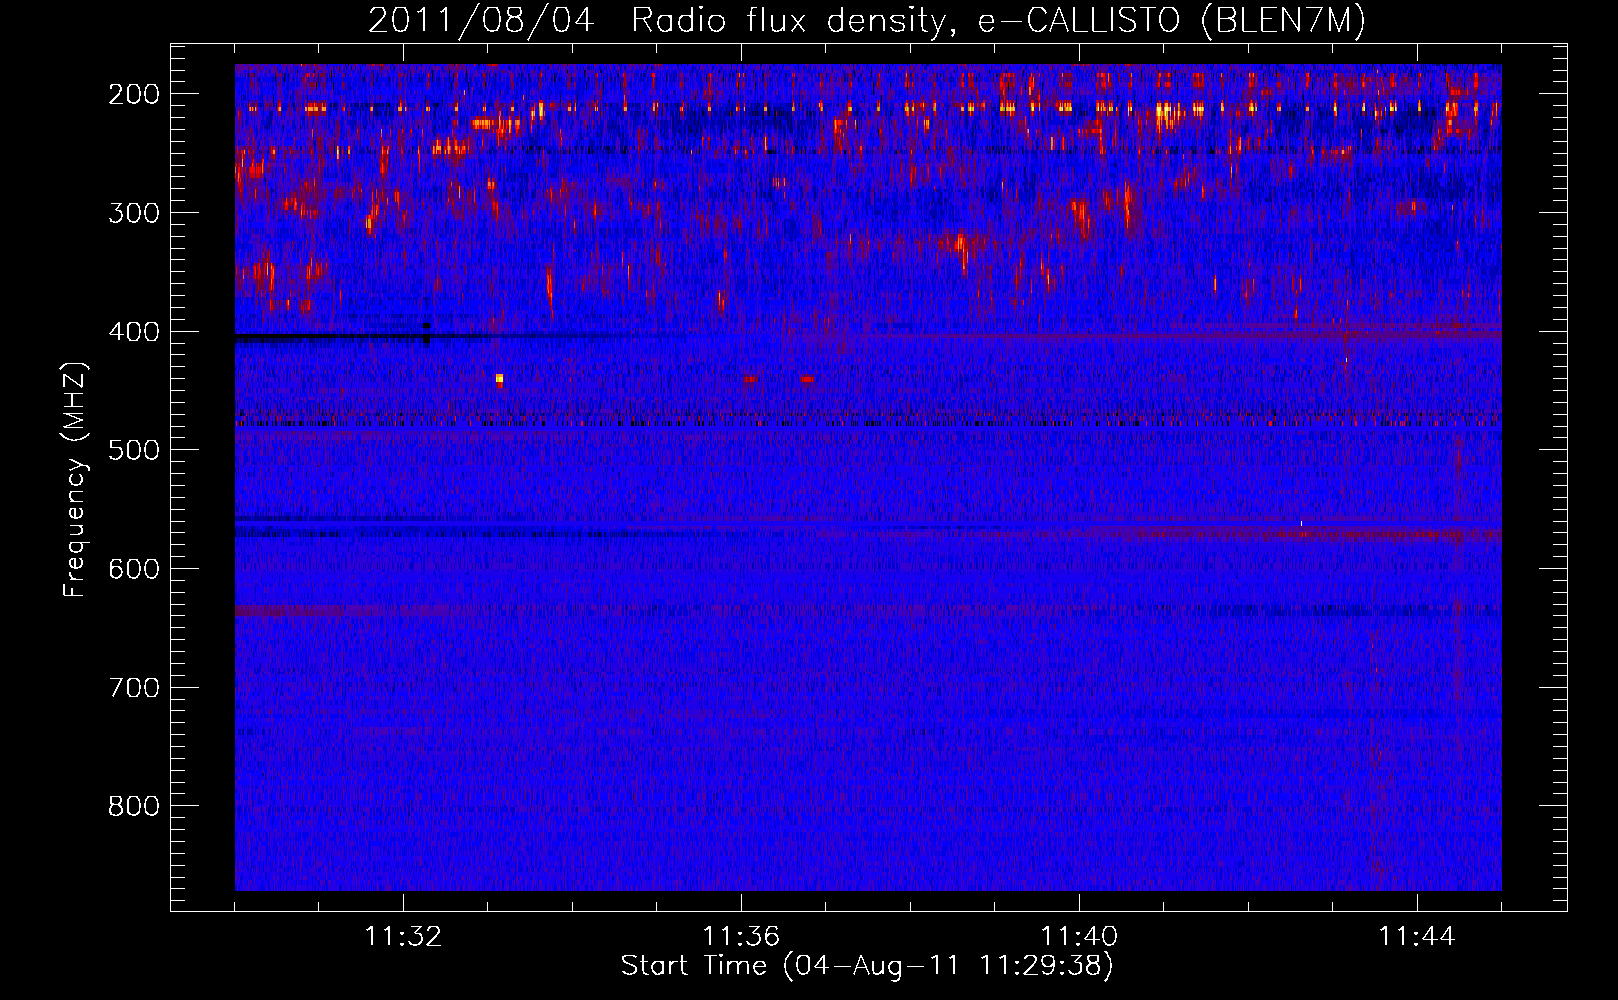Click the 500 frequency axis label
The image size is (1618, 1000).
coord(134,450)
